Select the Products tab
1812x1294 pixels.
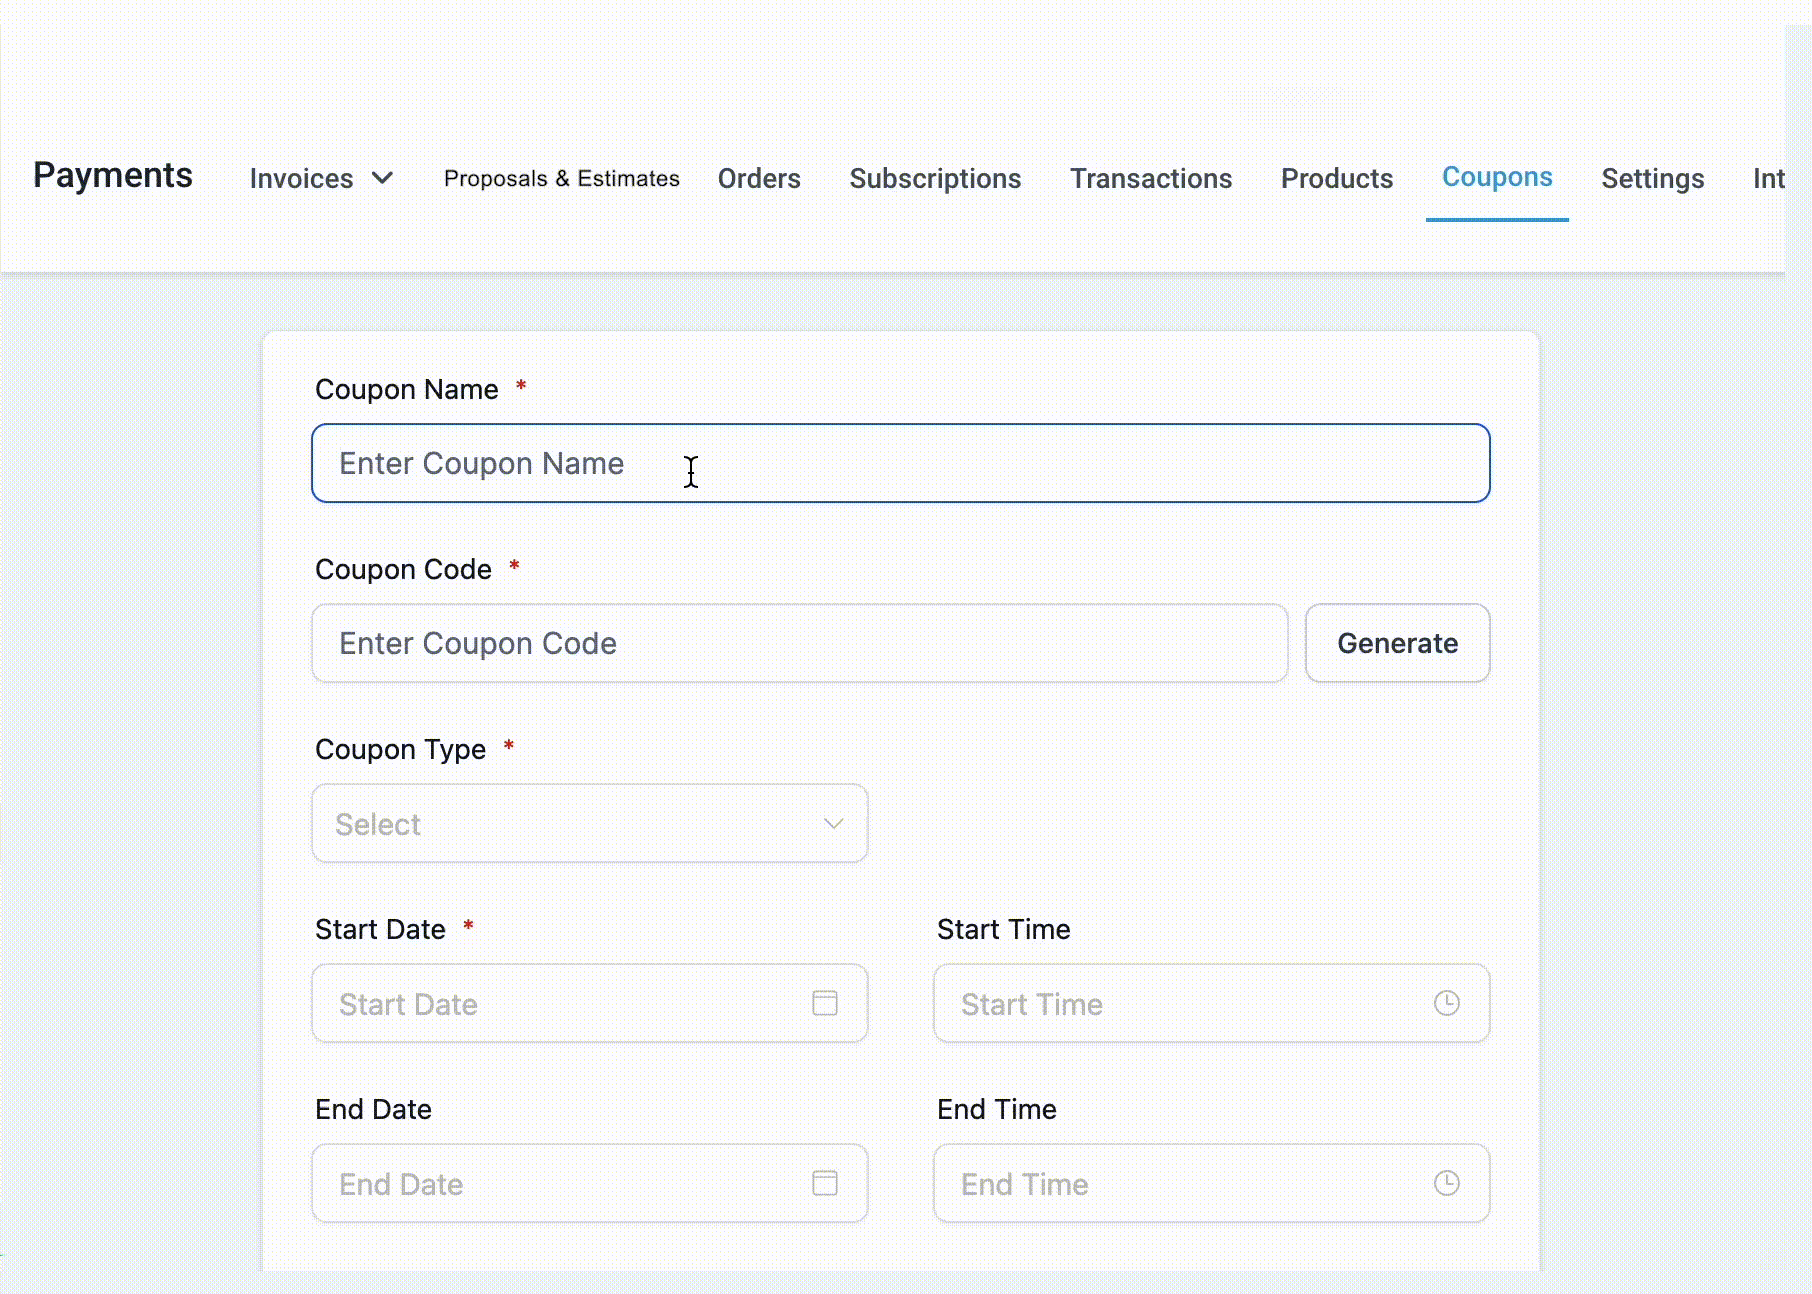click(x=1336, y=178)
